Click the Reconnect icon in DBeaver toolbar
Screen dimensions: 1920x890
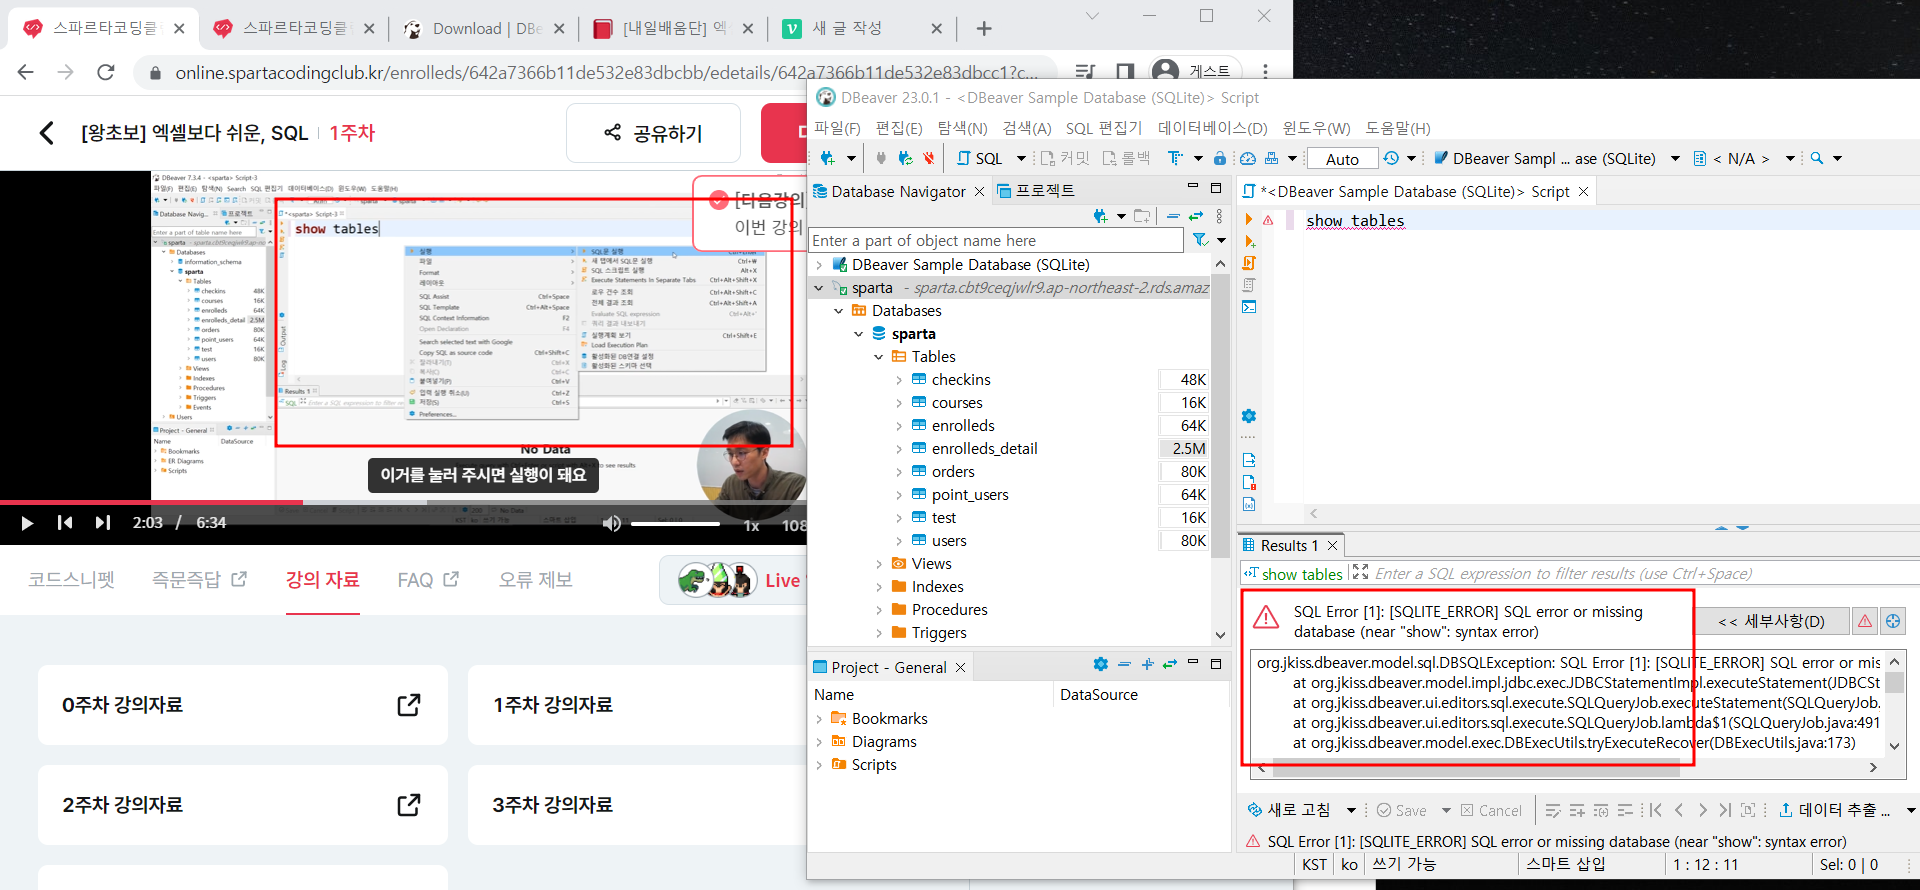pos(905,158)
